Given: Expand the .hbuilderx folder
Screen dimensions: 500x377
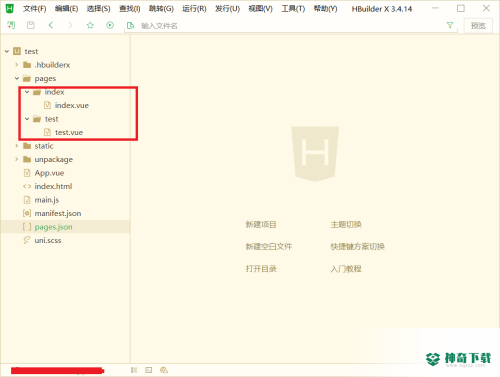Looking at the screenshot, I should click(x=17, y=65).
